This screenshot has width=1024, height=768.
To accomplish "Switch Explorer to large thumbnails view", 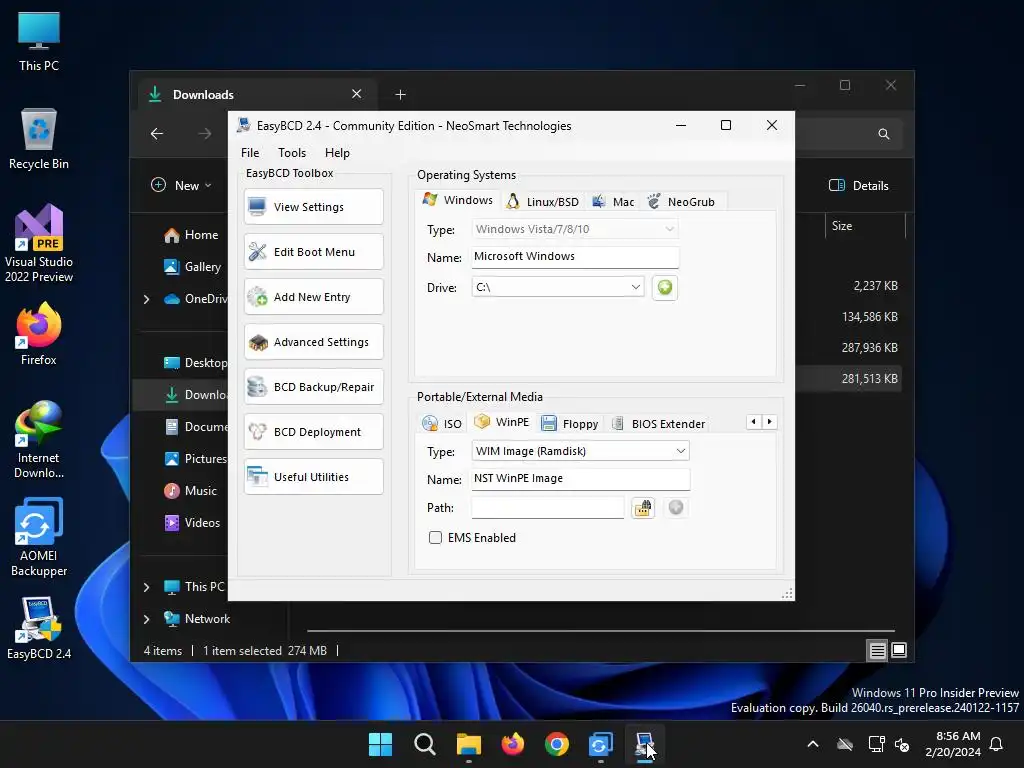I will tap(899, 650).
